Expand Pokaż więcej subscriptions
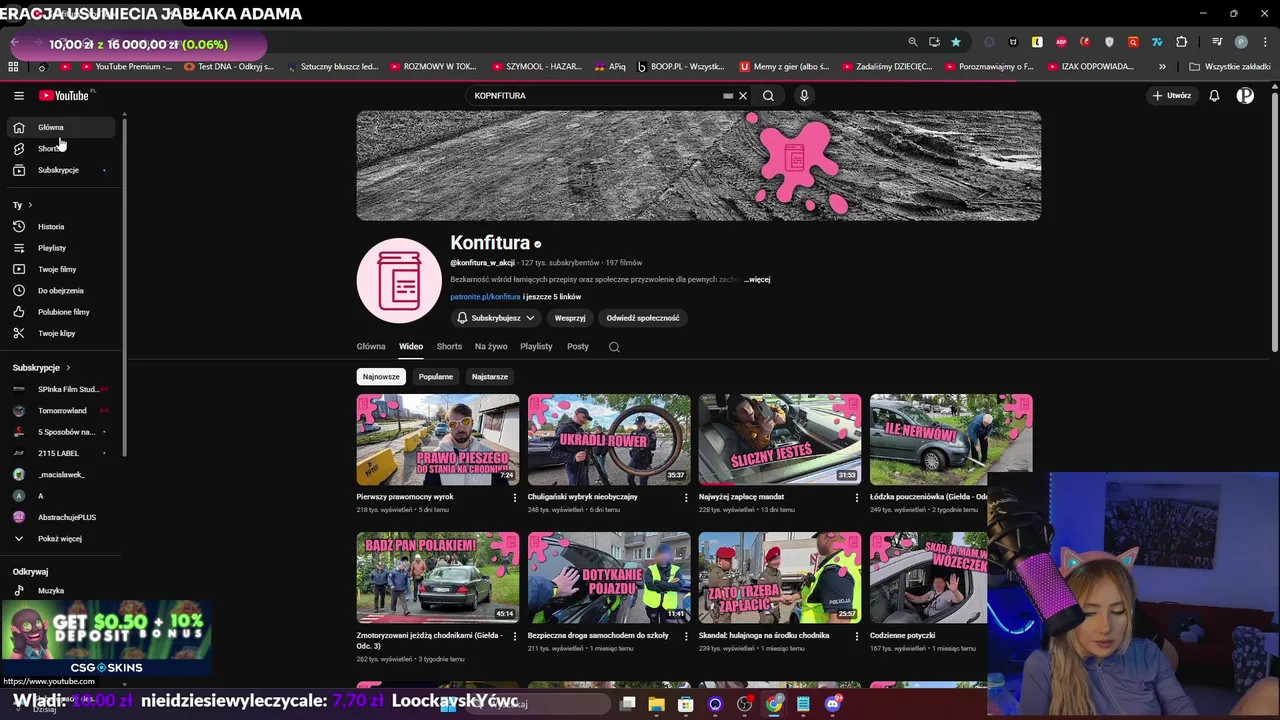The width and height of the screenshot is (1280, 720). (x=61, y=538)
